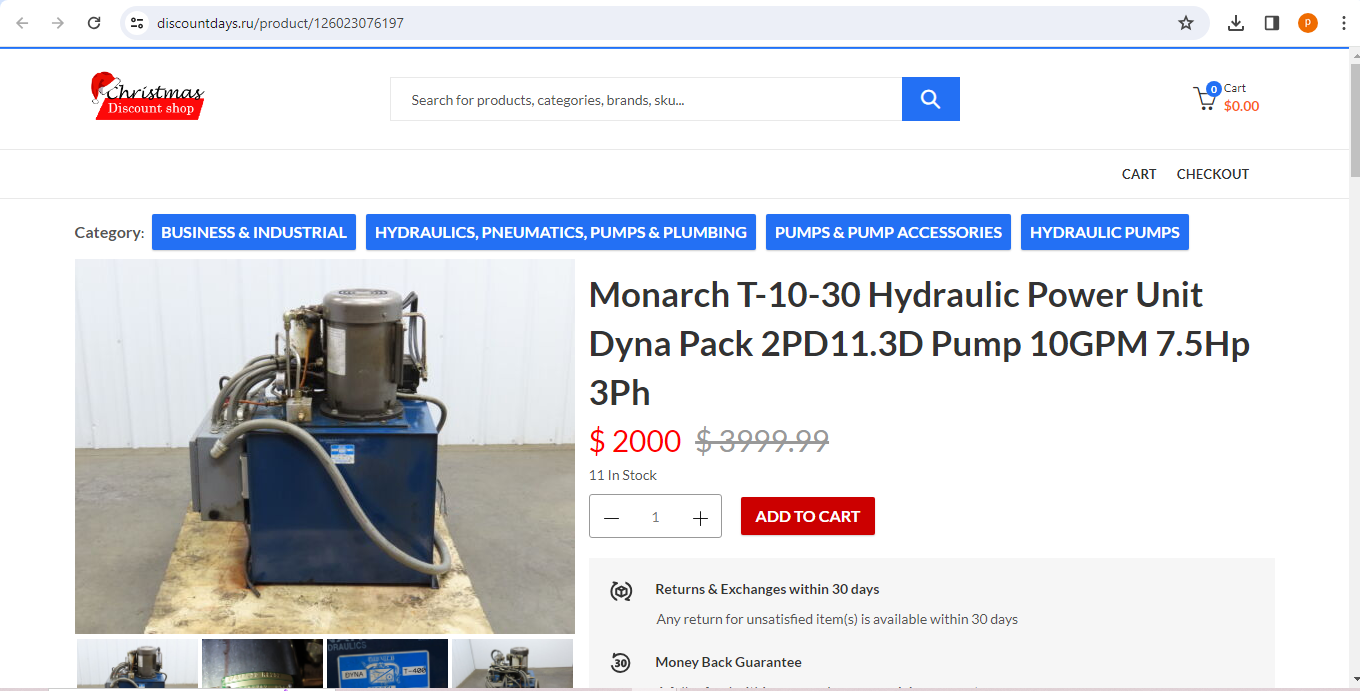Open the CHECKOUT menu link

click(1213, 174)
